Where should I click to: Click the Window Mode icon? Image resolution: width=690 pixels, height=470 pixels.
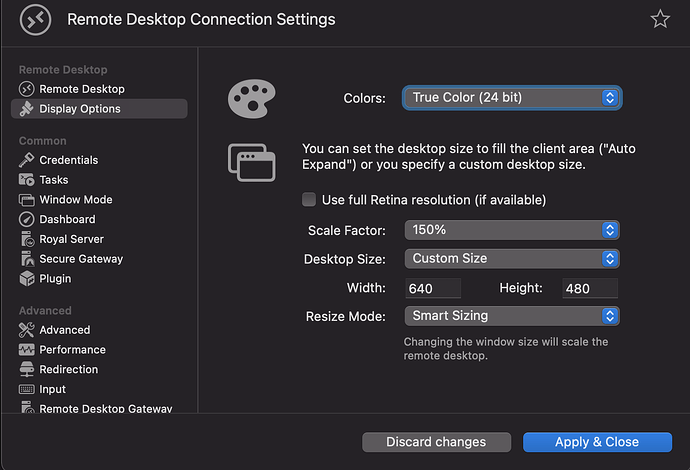(x=27, y=200)
